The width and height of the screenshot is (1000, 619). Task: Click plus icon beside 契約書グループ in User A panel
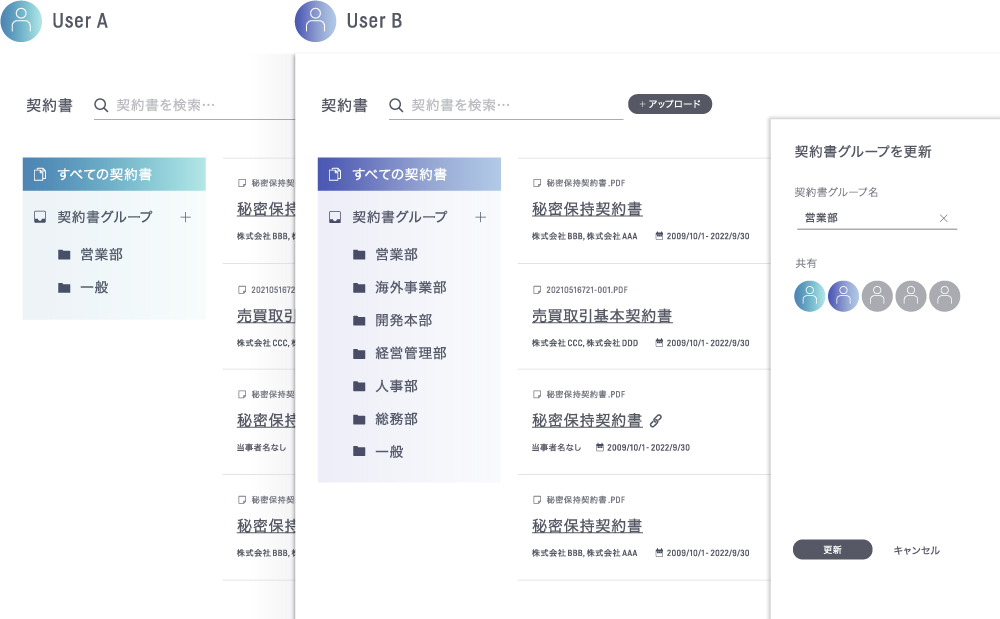(x=185, y=217)
